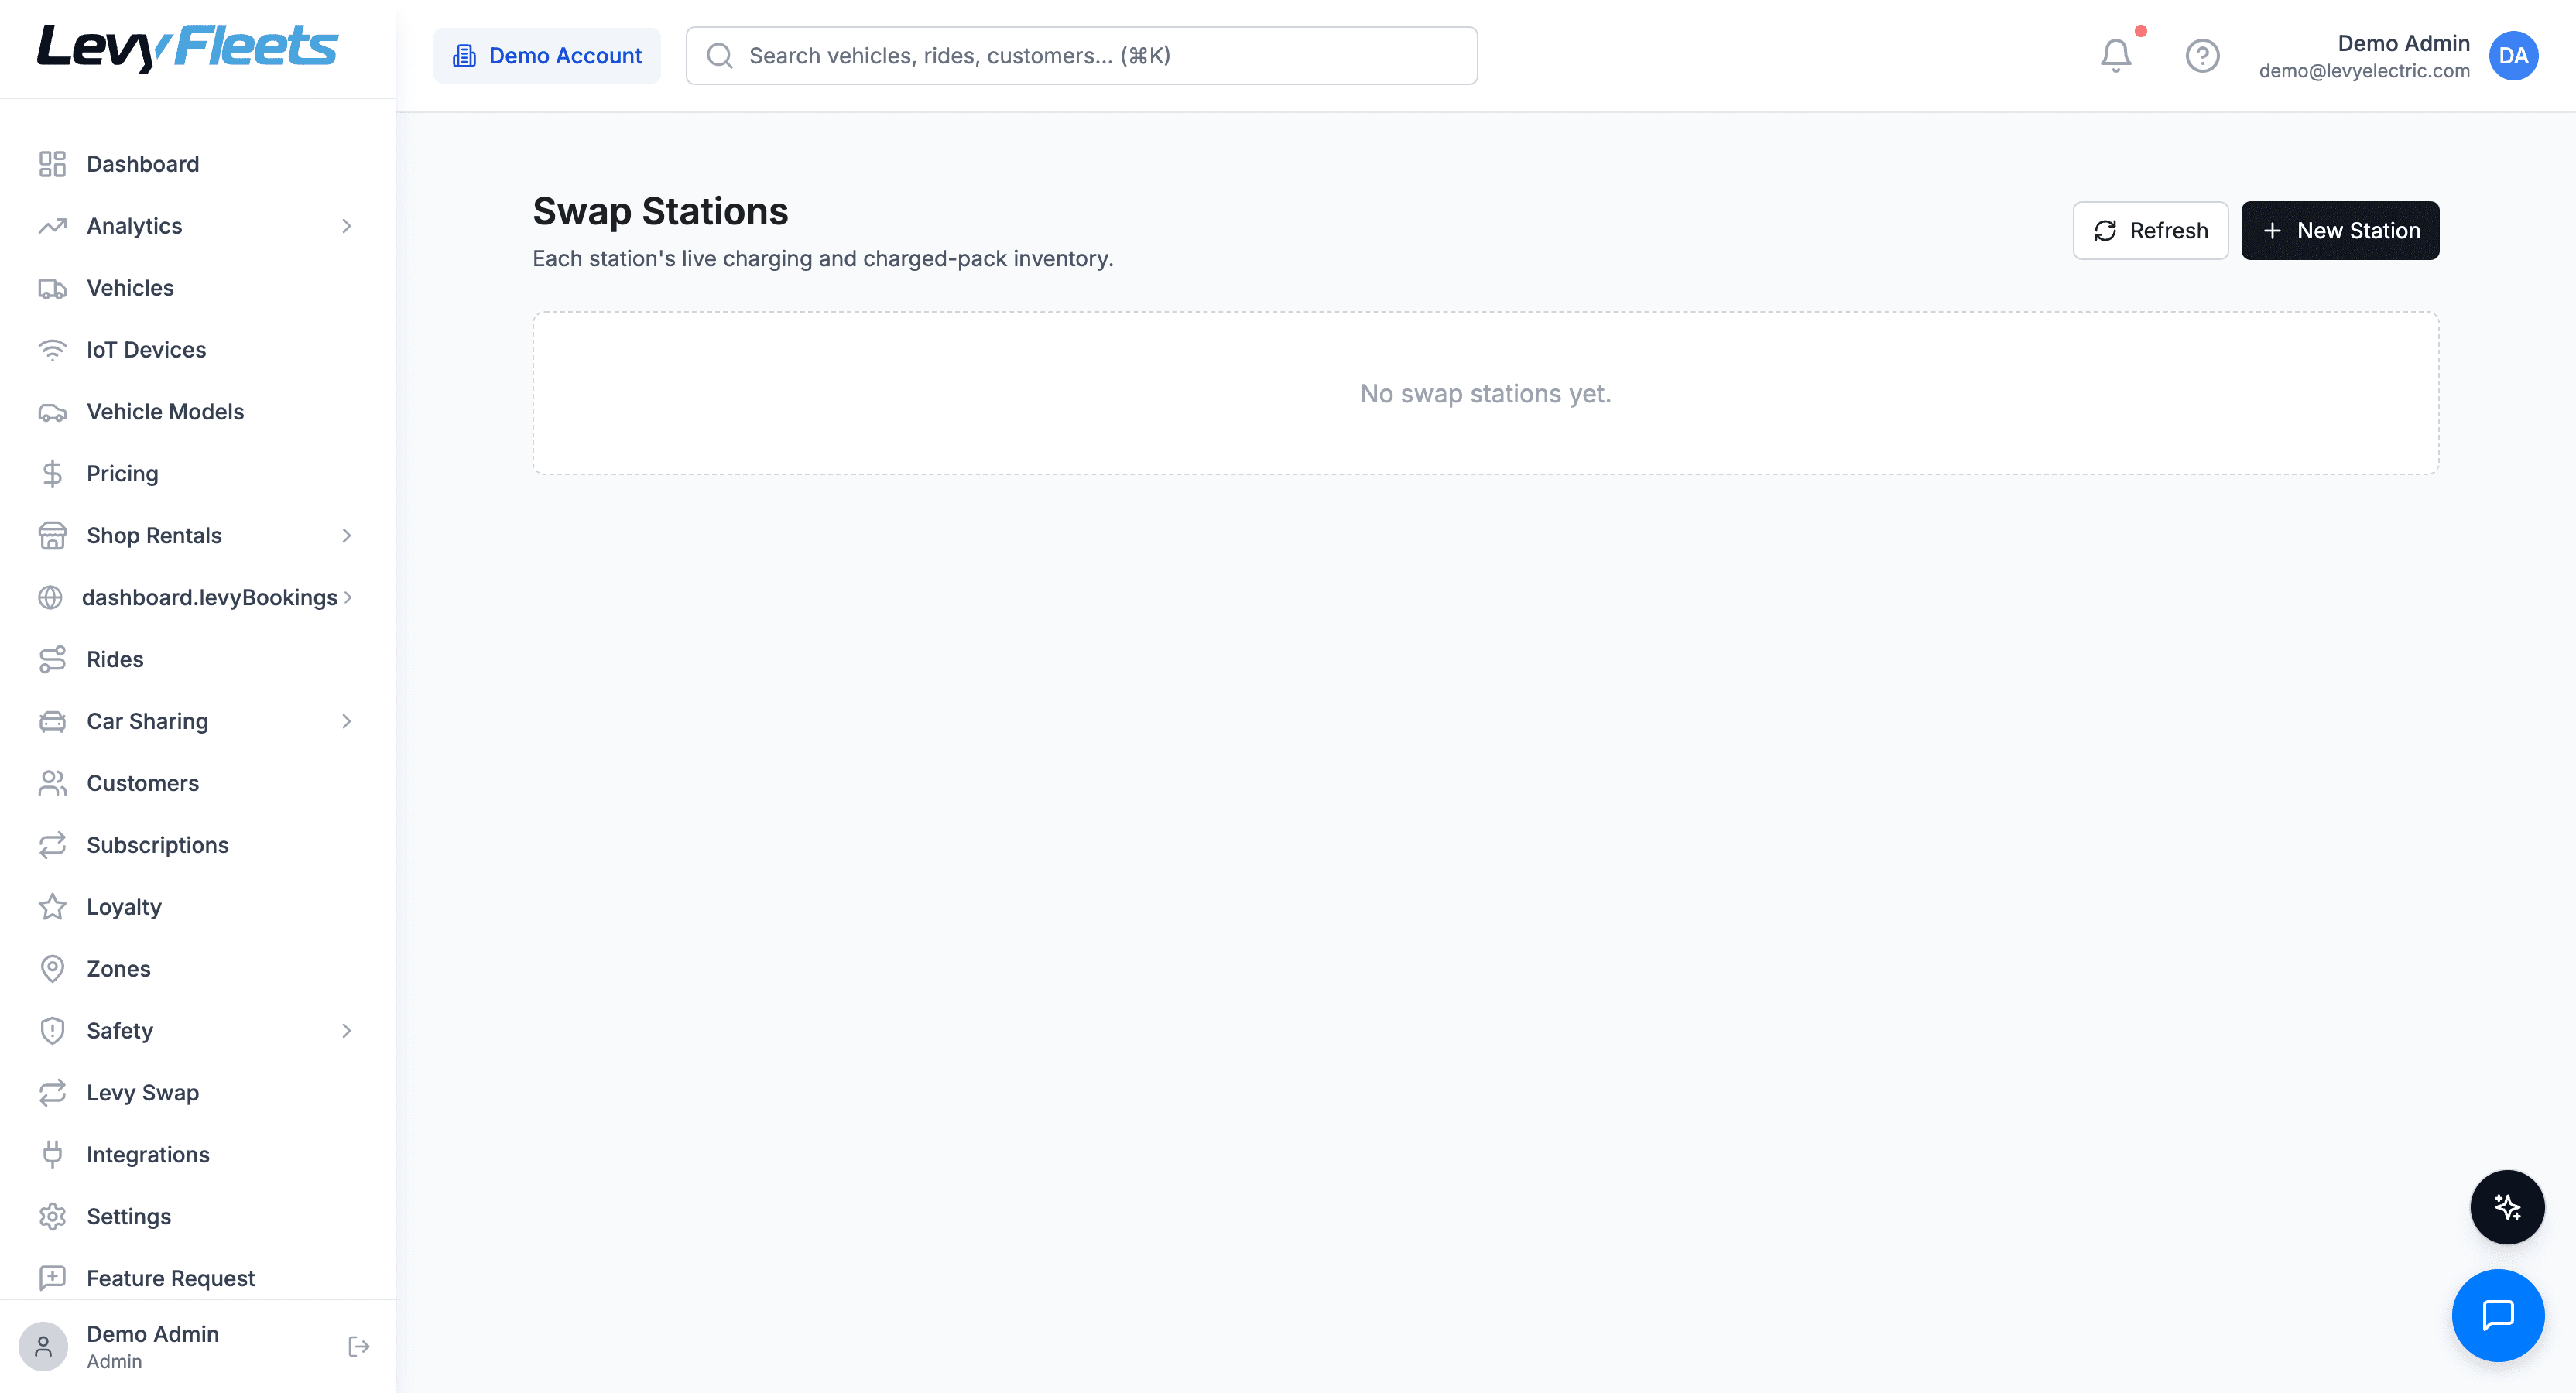Click the Dashboard grid icon

[x=52, y=164]
